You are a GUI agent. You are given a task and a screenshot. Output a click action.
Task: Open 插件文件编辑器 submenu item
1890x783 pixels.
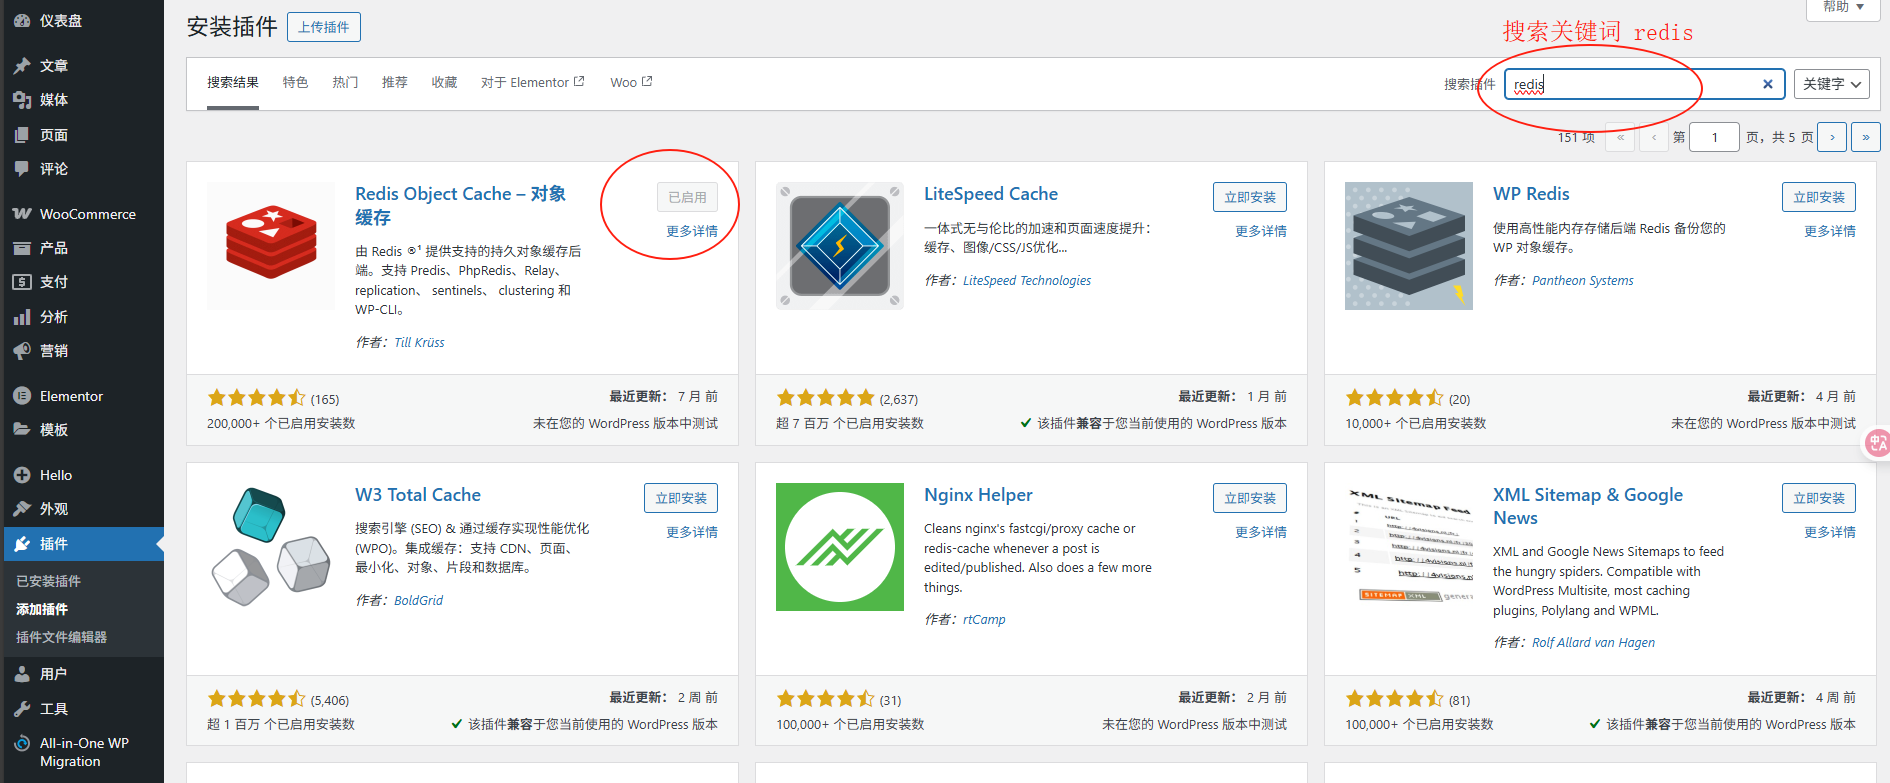click(x=61, y=637)
